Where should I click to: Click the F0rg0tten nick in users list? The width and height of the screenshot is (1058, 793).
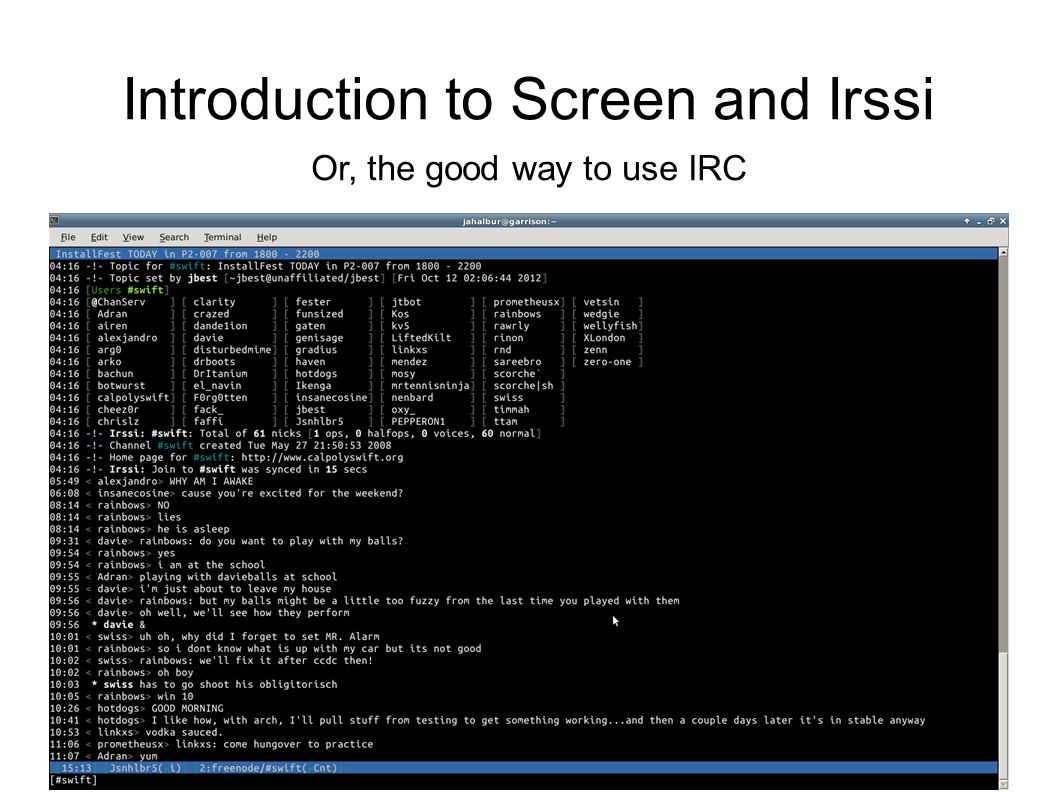point(220,398)
